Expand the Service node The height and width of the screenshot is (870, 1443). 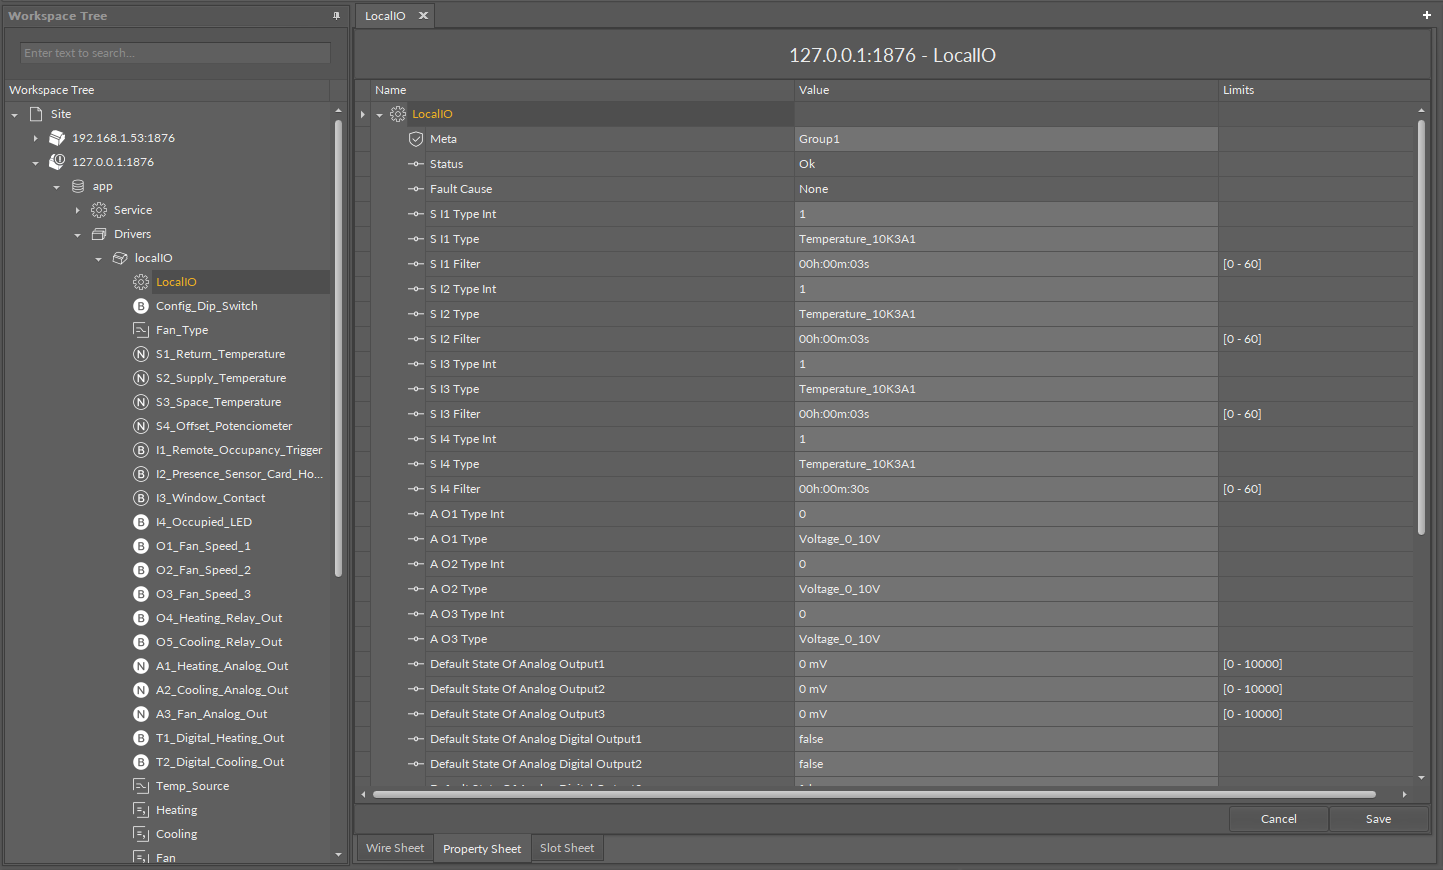tap(77, 210)
